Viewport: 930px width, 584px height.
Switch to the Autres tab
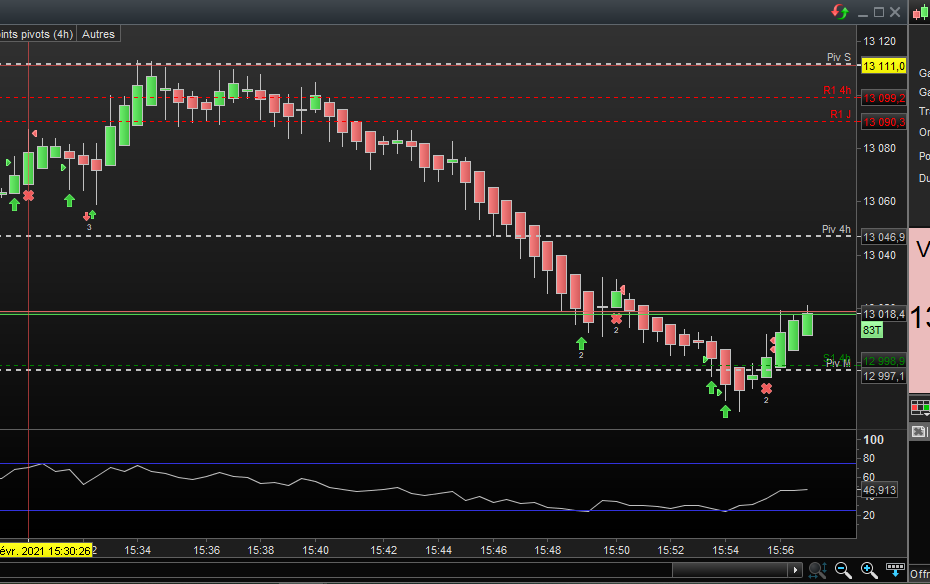(98, 34)
